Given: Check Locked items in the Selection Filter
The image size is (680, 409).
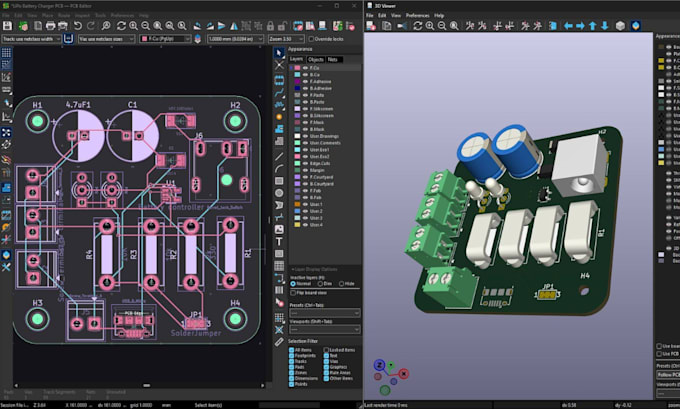Looking at the screenshot, I should point(326,350).
